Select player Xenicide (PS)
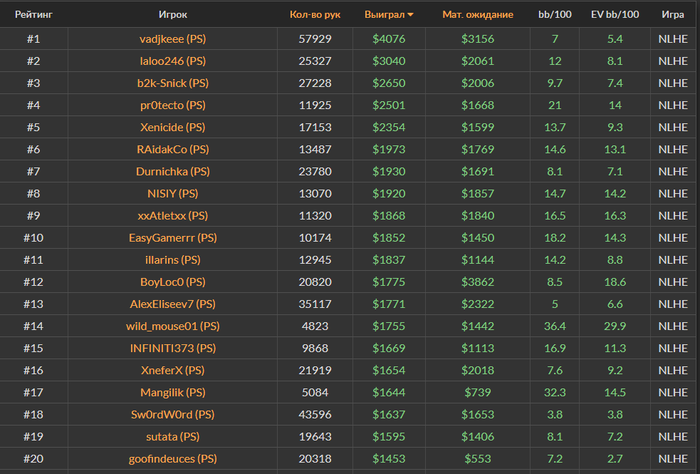 pyautogui.click(x=173, y=127)
